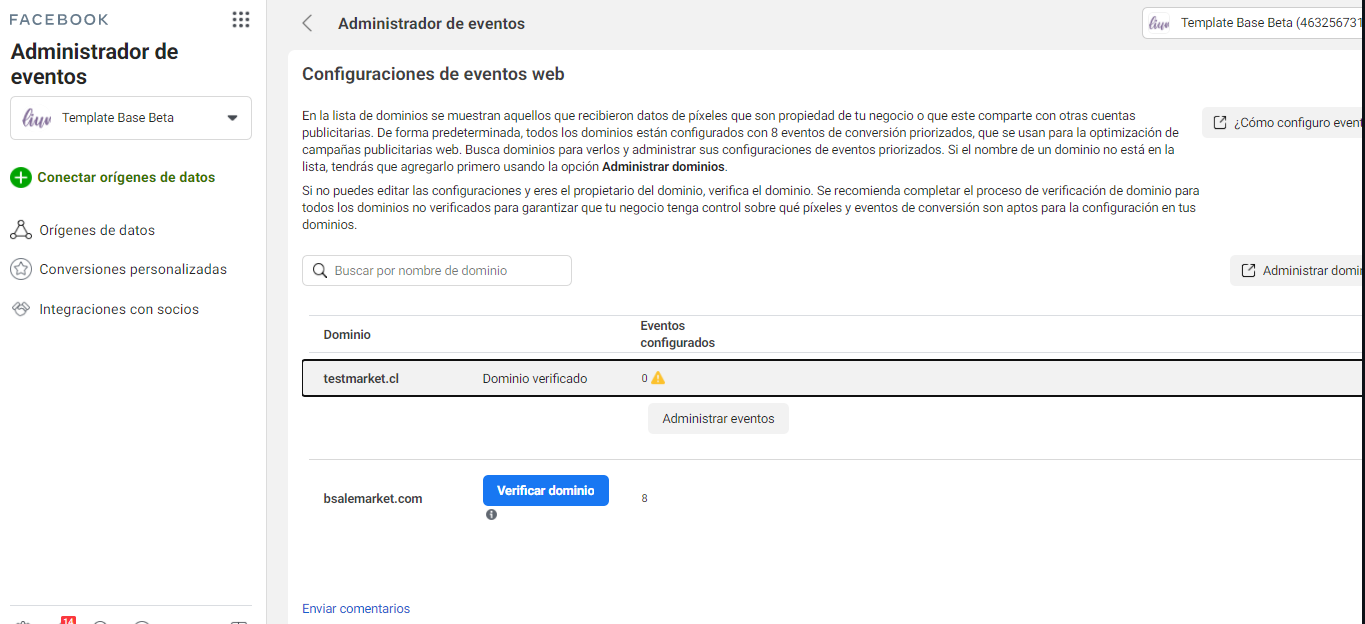
Task: Click the Verificar dominio button
Action: click(x=546, y=490)
